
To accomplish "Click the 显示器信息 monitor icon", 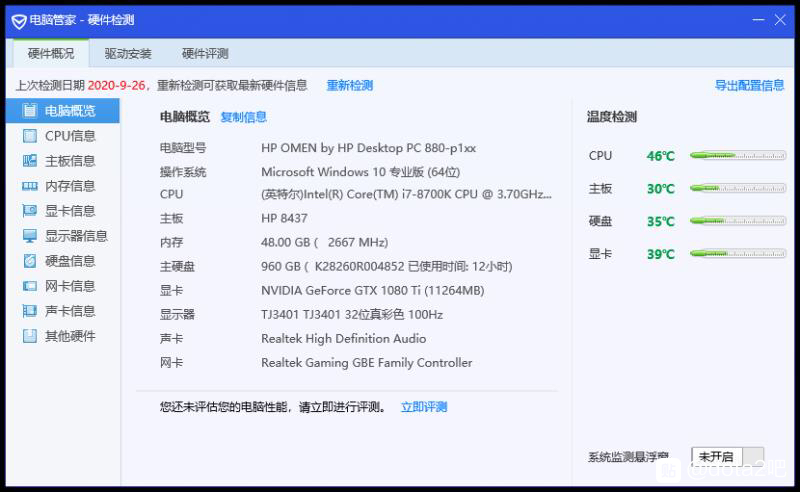I will pyautogui.click(x=30, y=236).
